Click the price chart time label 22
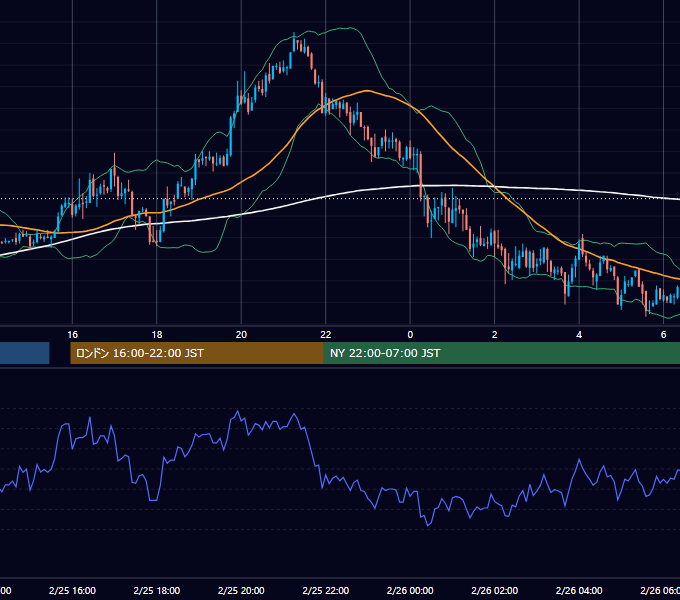Image resolution: width=680 pixels, height=600 pixels. (x=326, y=335)
